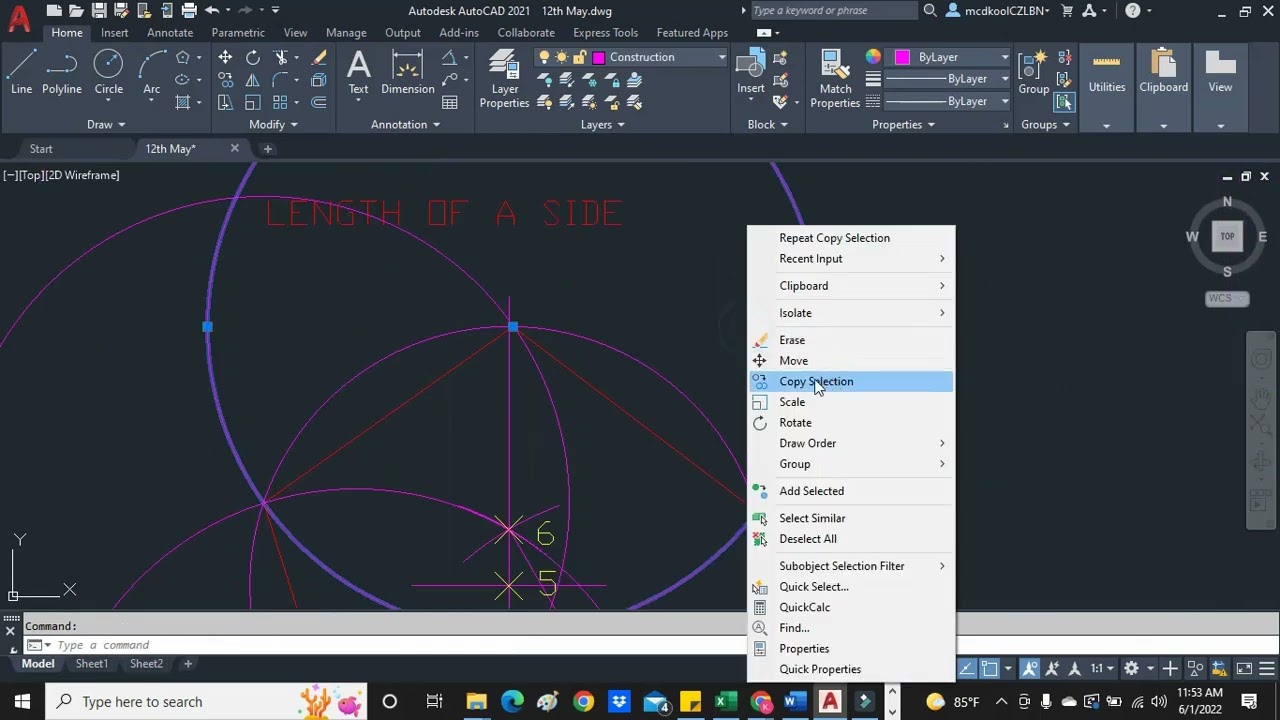Switch to the Start file tab
The width and height of the screenshot is (1280, 720).
click(x=41, y=149)
